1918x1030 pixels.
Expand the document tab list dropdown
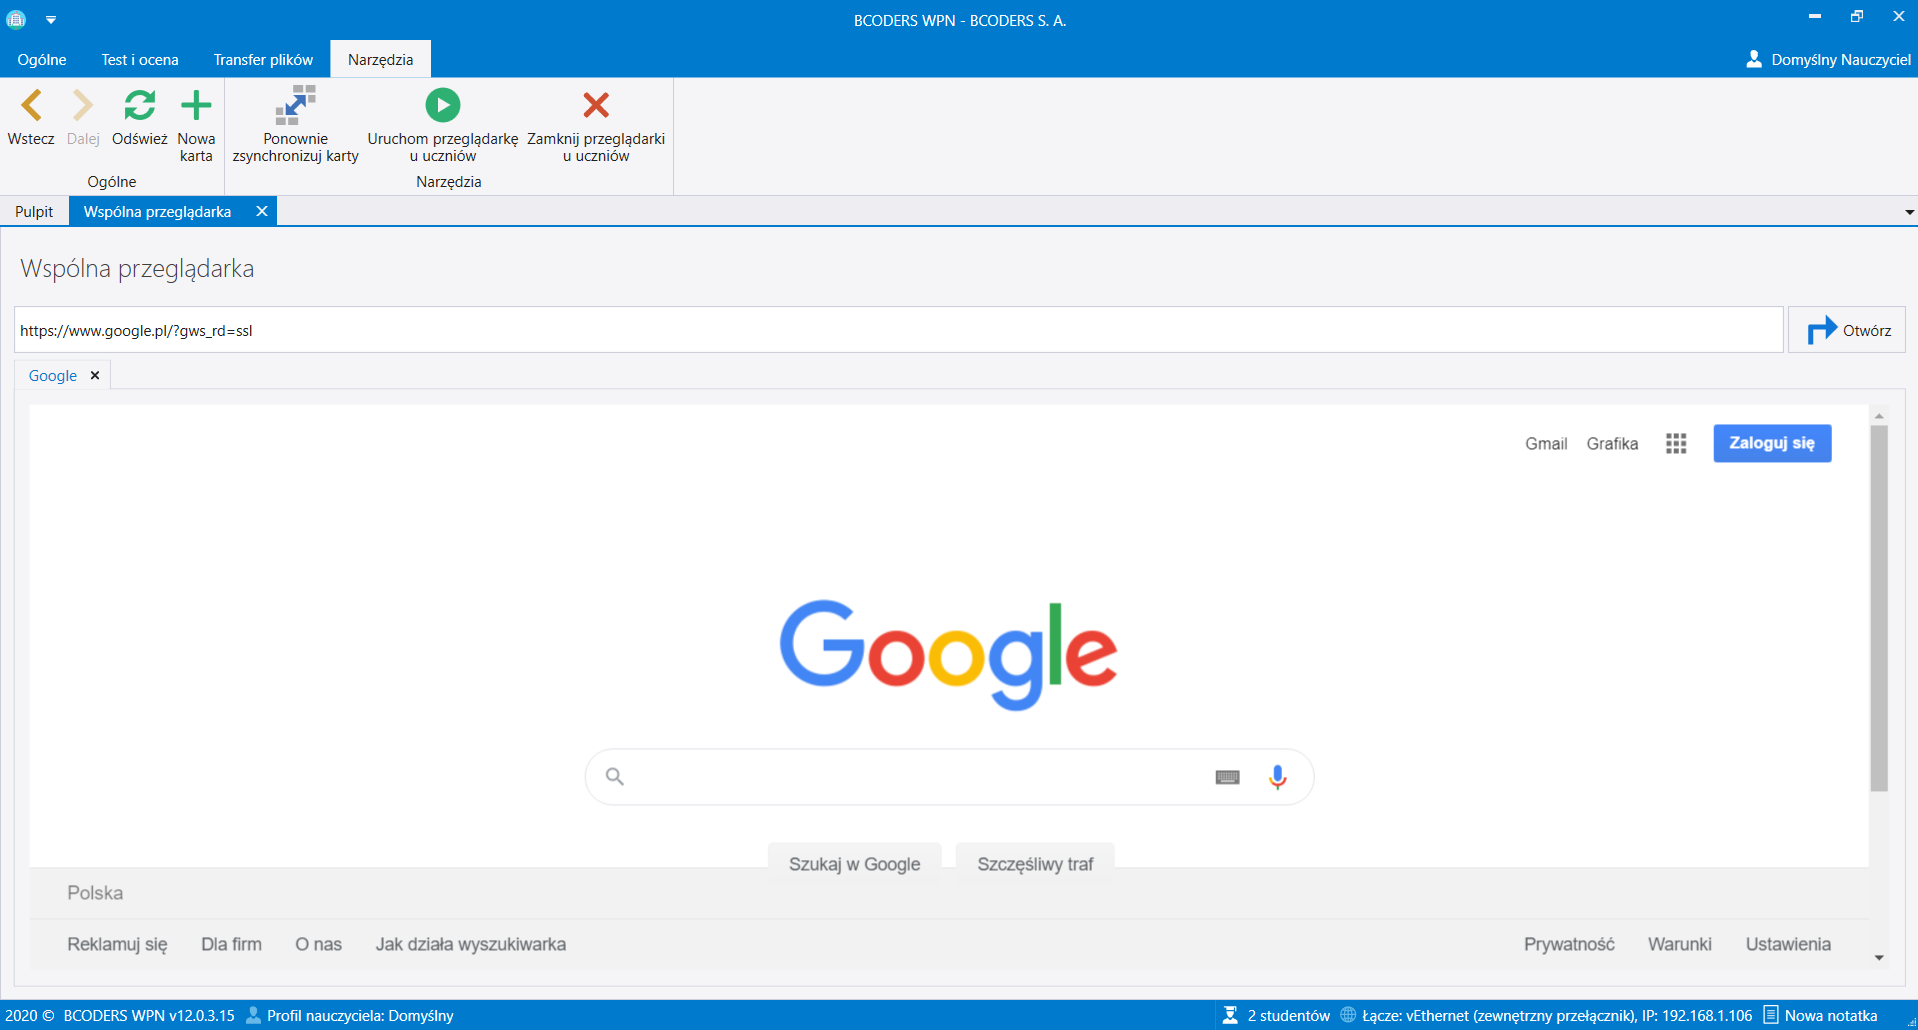coord(1909,212)
